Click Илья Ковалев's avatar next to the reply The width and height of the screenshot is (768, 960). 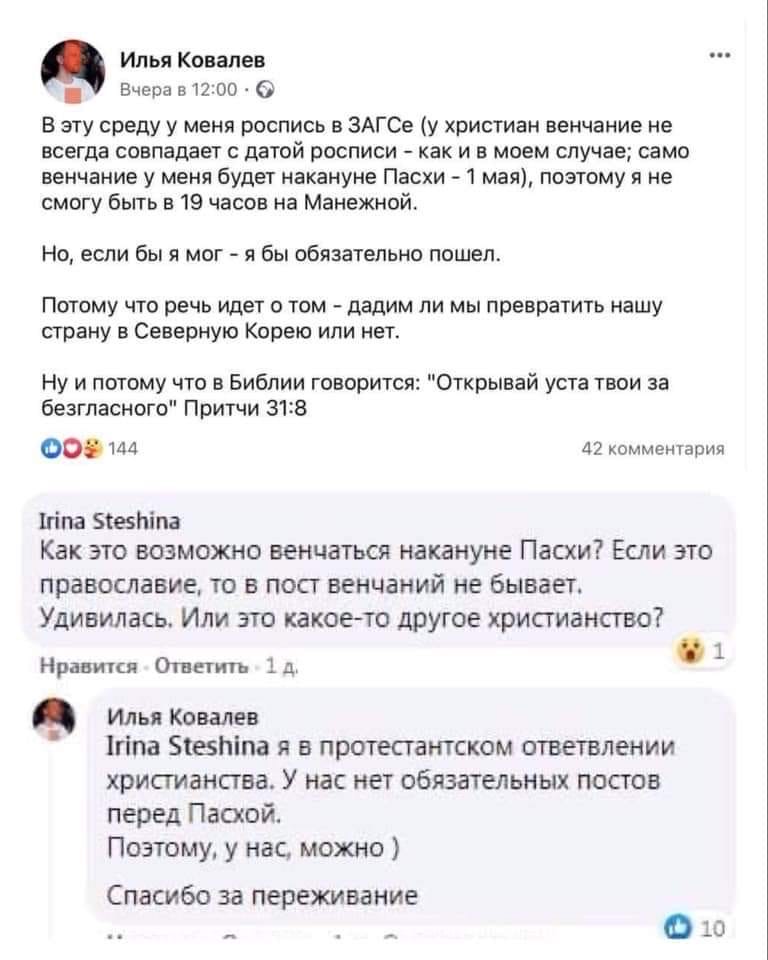coord(54,719)
